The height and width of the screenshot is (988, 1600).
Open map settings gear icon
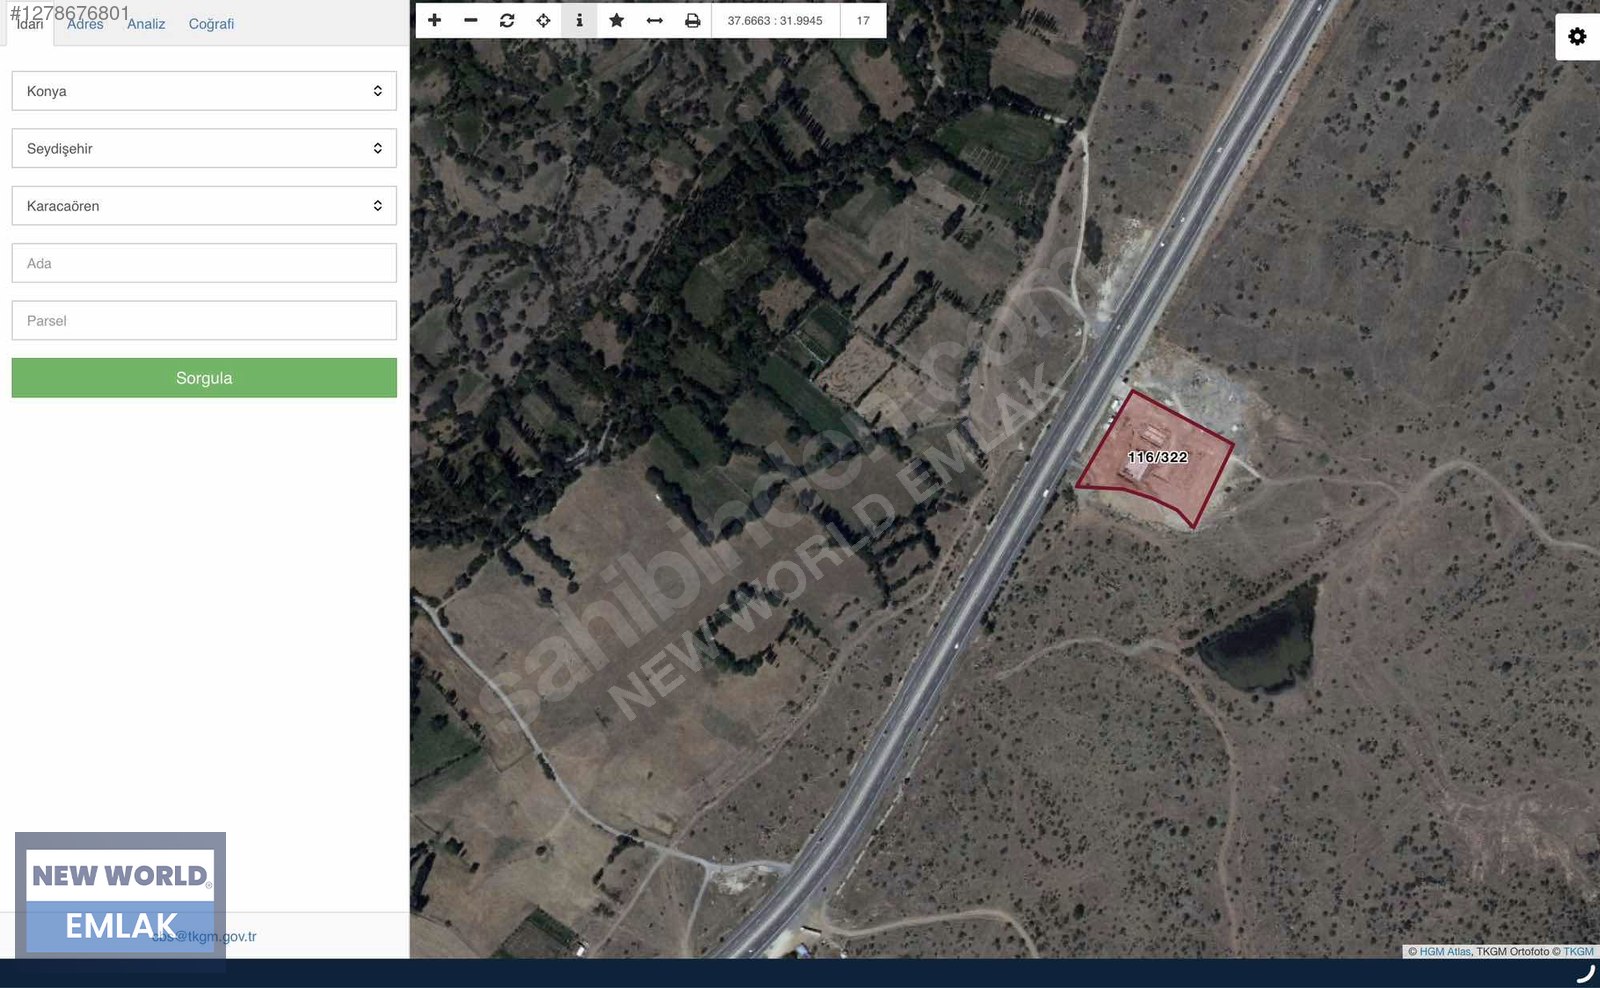(x=1577, y=37)
